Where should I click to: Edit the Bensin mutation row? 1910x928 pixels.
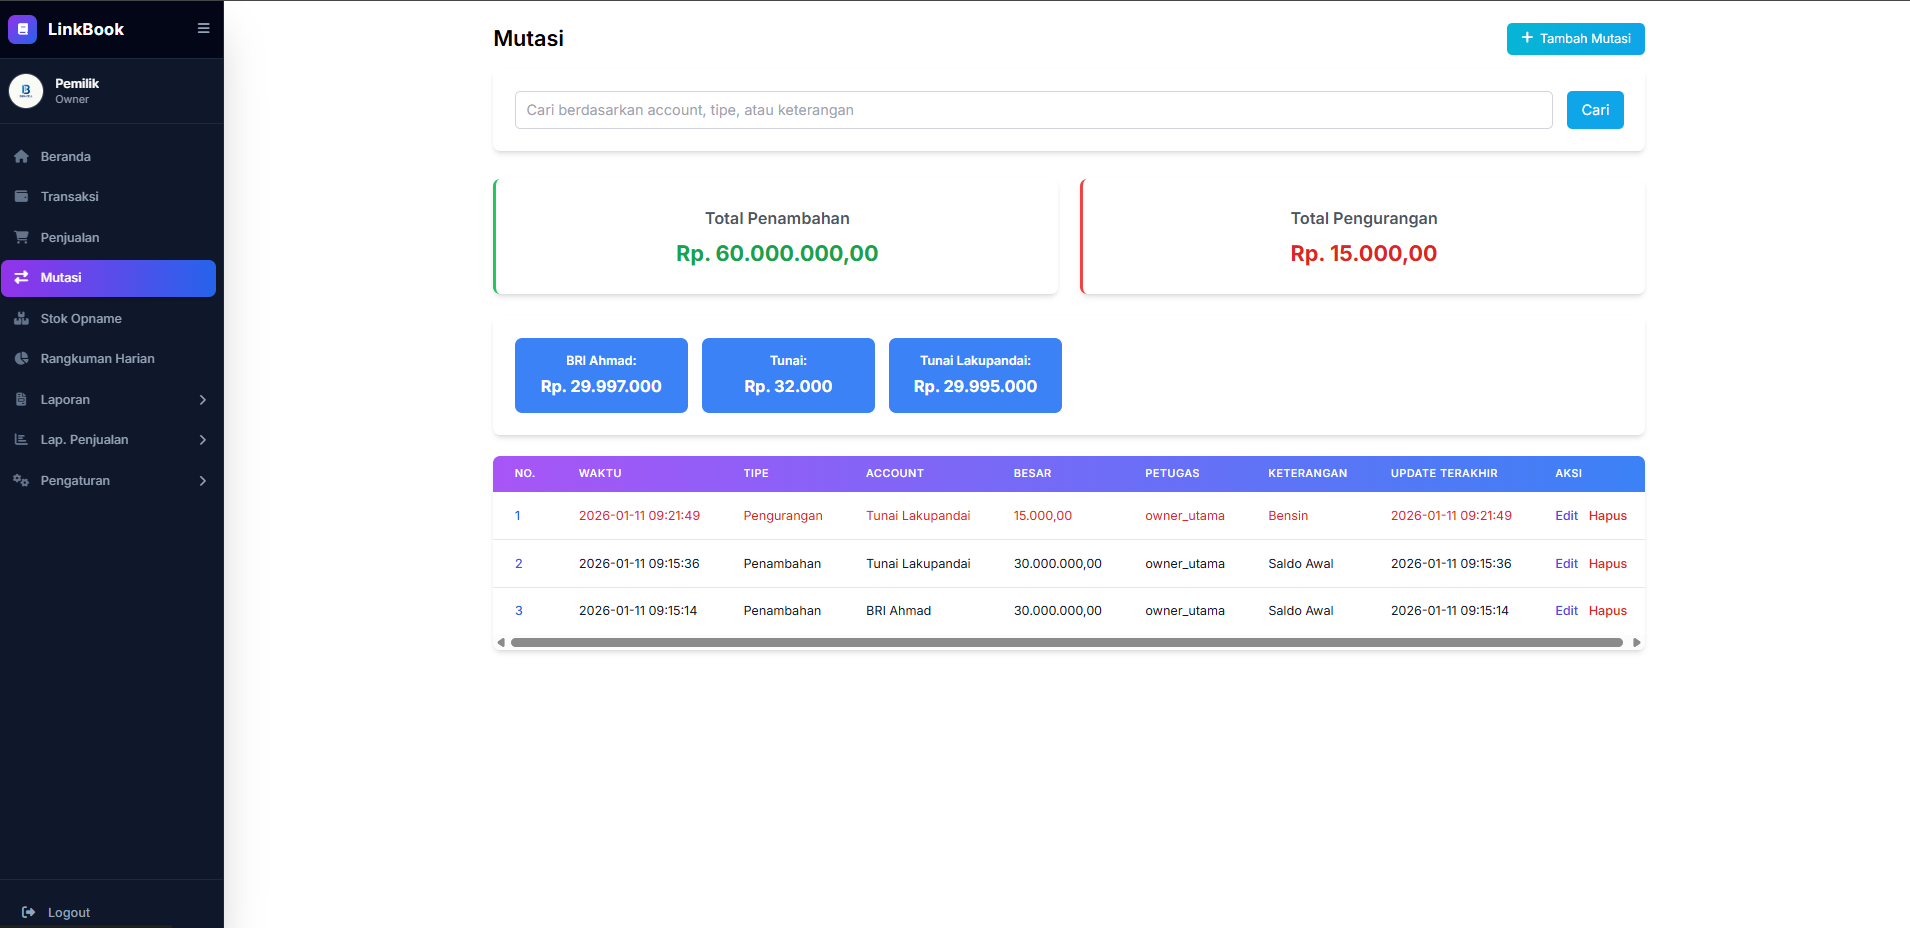[x=1566, y=516]
